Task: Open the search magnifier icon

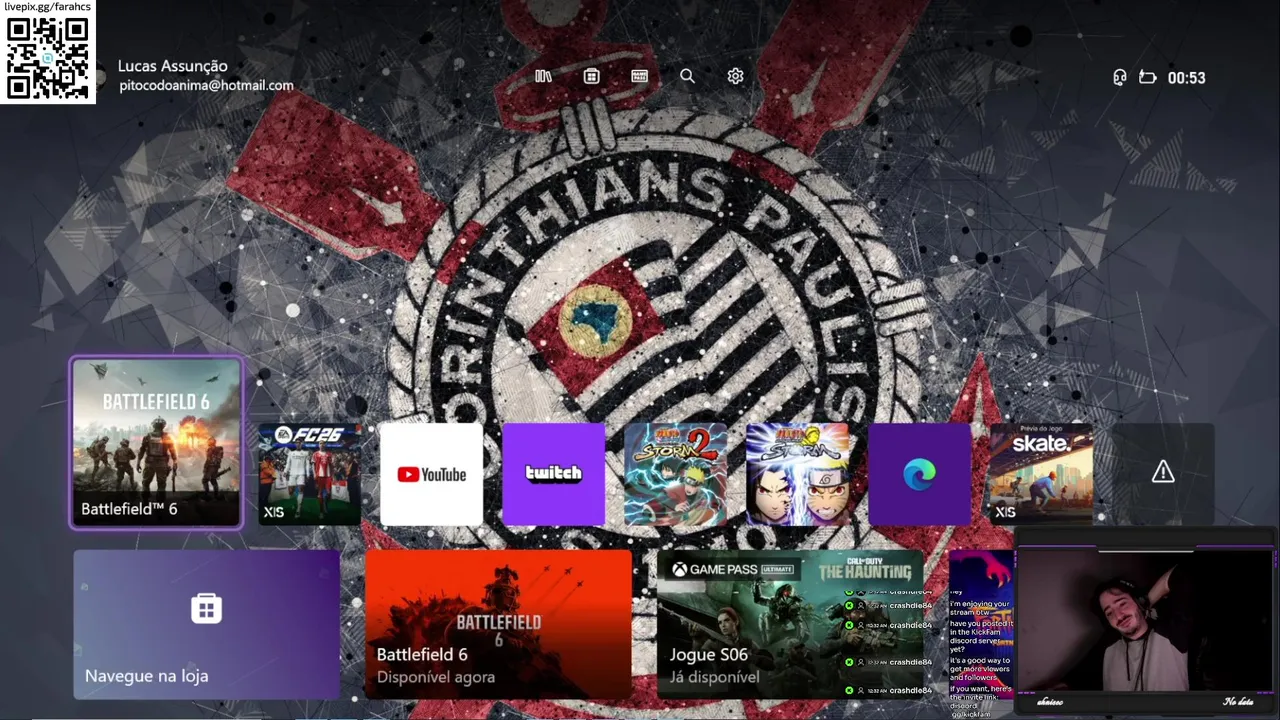Action: pos(687,76)
